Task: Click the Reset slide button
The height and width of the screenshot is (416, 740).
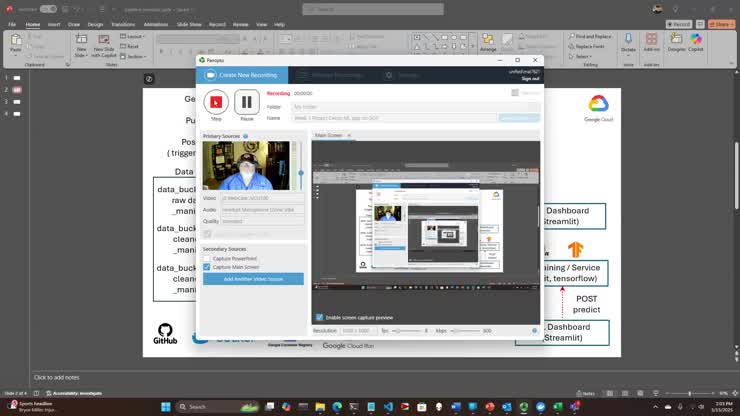Action: point(130,46)
